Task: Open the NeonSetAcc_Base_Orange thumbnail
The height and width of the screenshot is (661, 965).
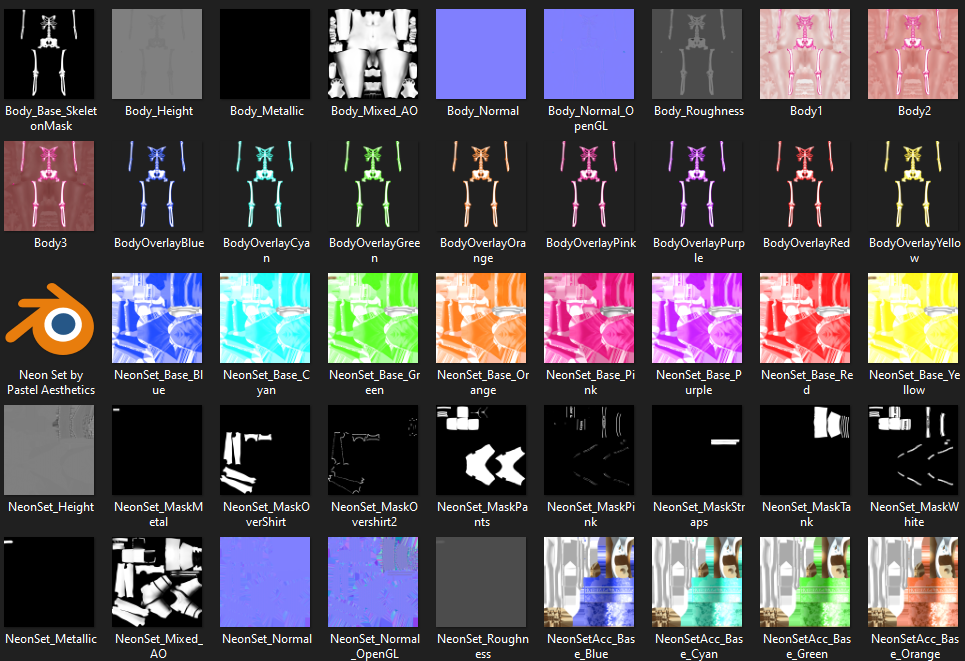Action: pos(913,582)
